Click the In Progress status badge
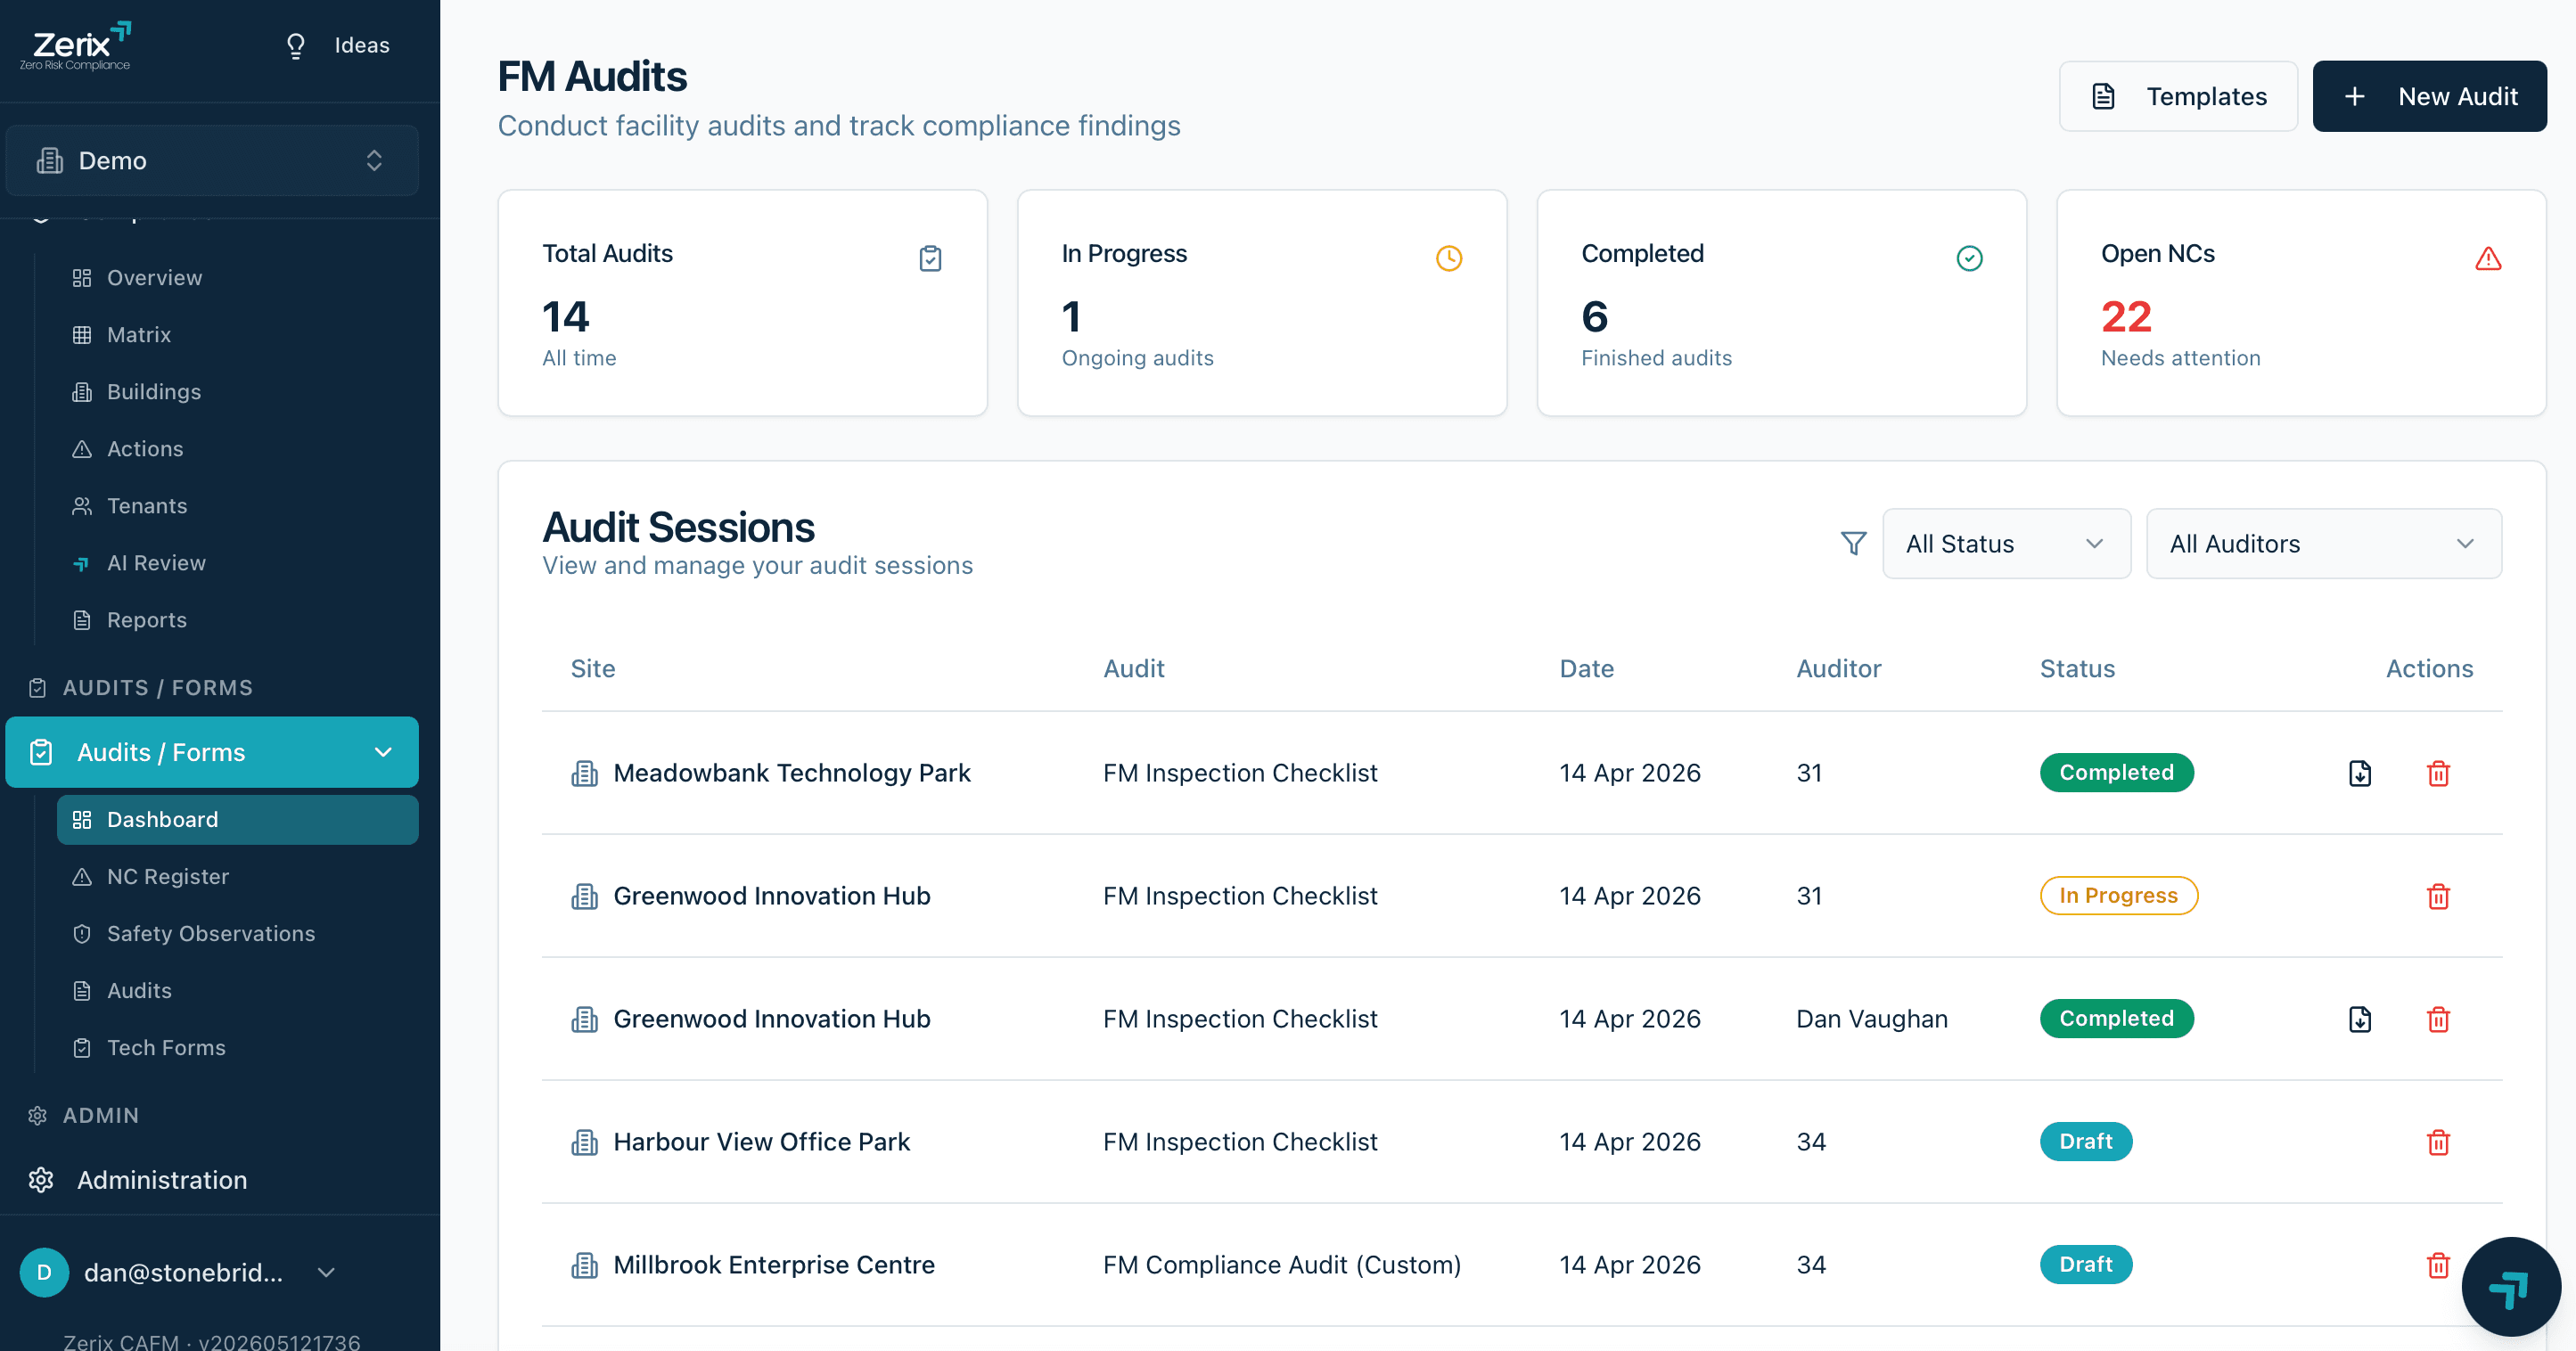 tap(2118, 896)
